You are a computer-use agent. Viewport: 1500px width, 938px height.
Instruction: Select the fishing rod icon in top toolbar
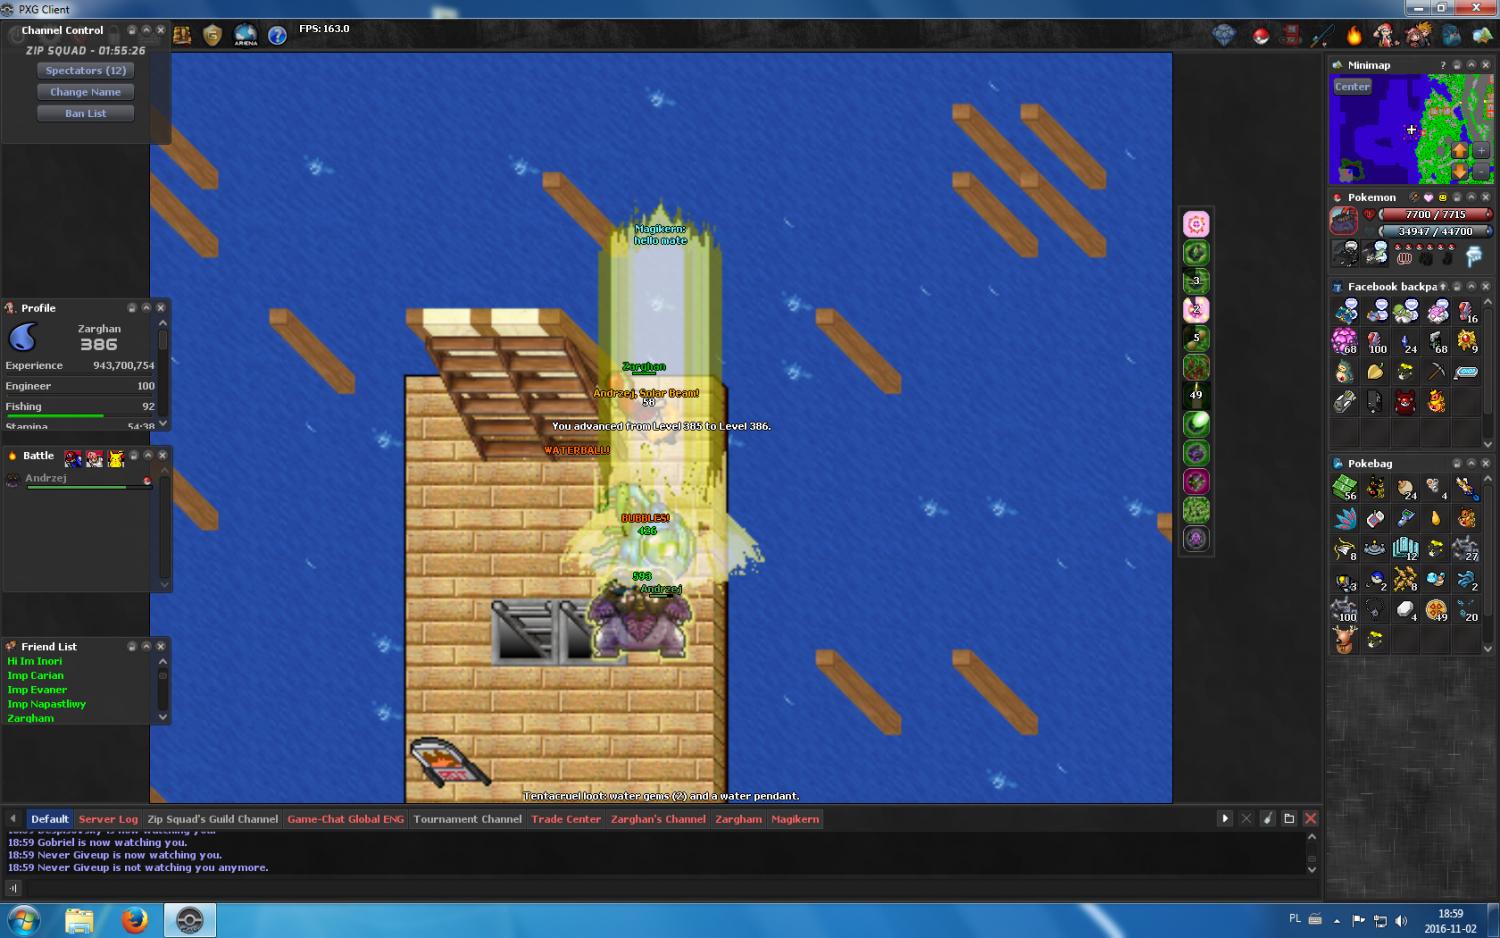pyautogui.click(x=1322, y=37)
